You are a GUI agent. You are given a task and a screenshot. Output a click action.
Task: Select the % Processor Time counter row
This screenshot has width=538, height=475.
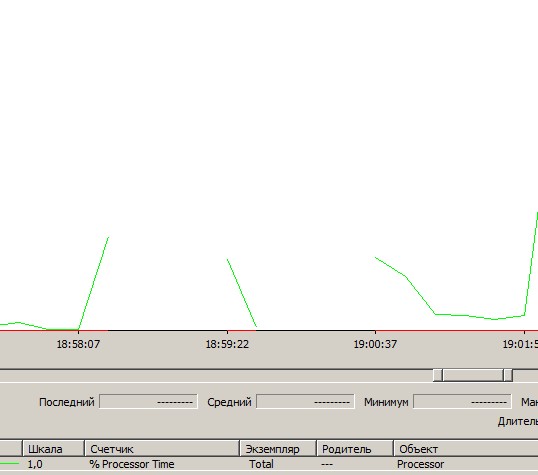[x=269, y=464]
